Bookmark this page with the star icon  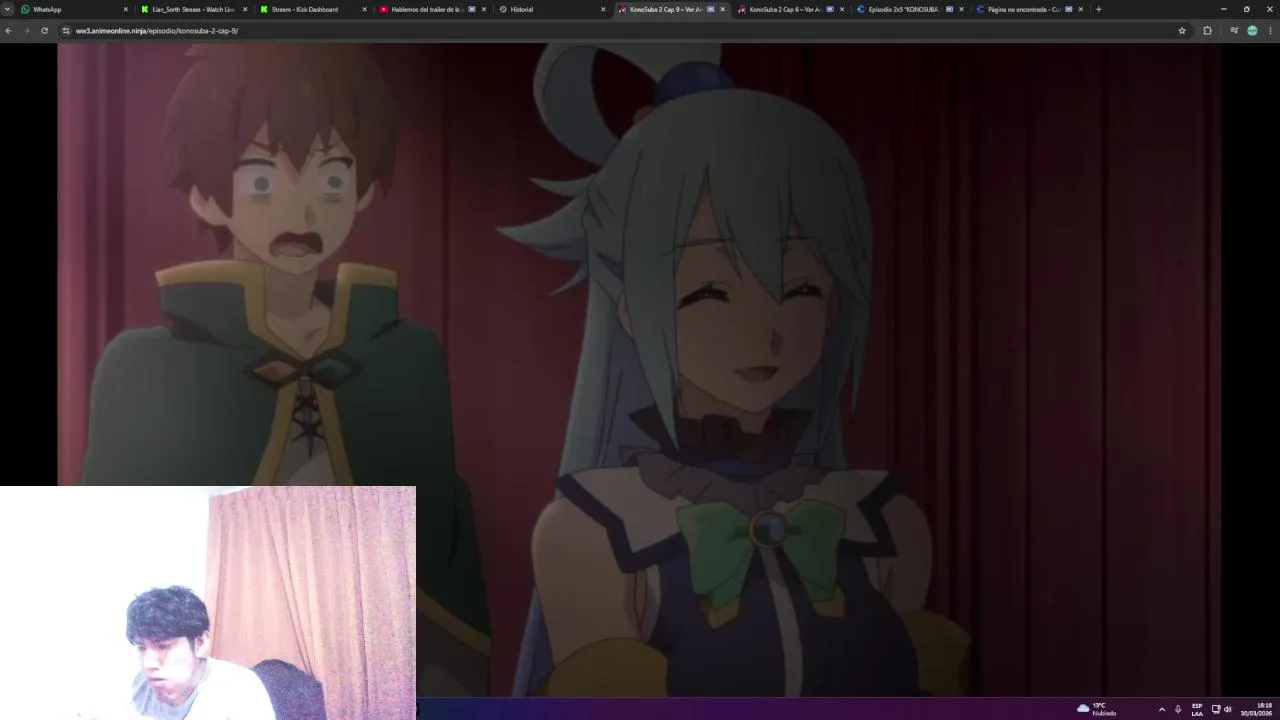click(1182, 31)
